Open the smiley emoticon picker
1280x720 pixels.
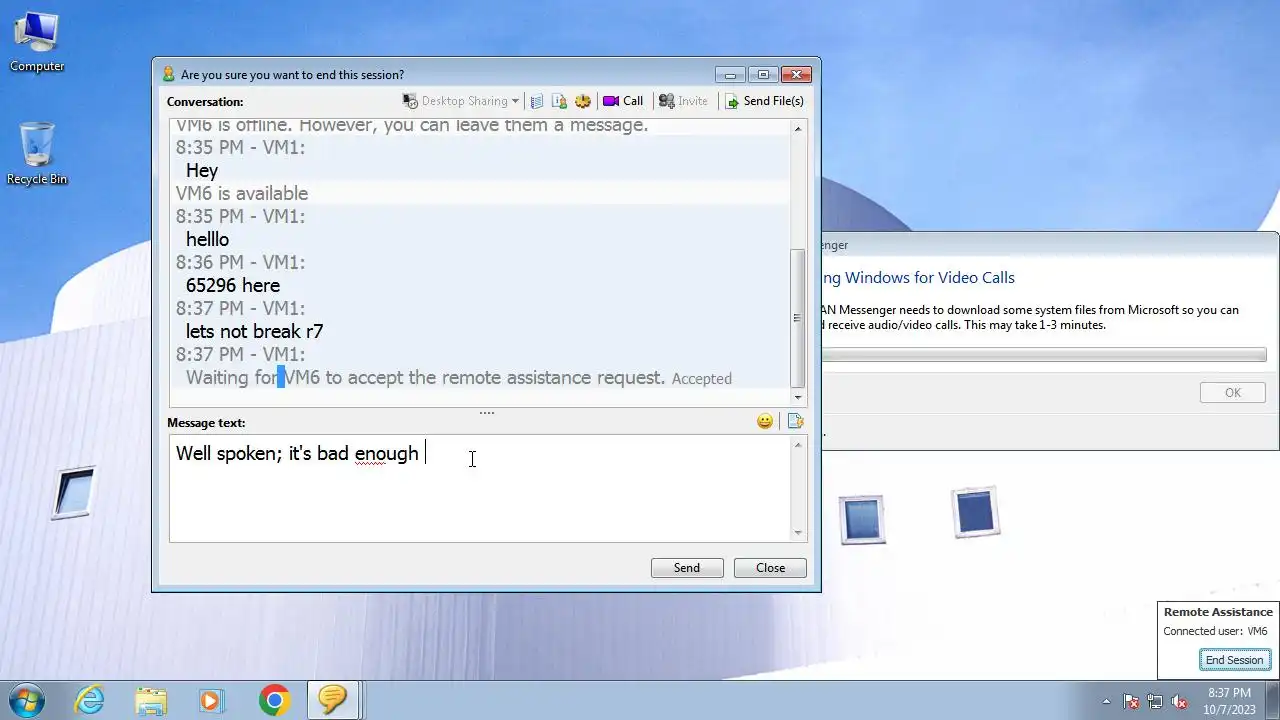click(765, 422)
